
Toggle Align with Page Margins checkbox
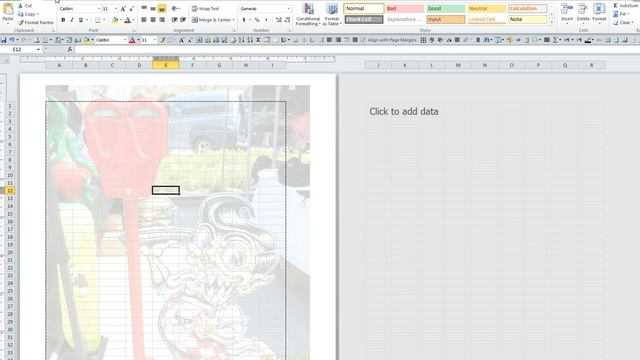(x=388, y=40)
